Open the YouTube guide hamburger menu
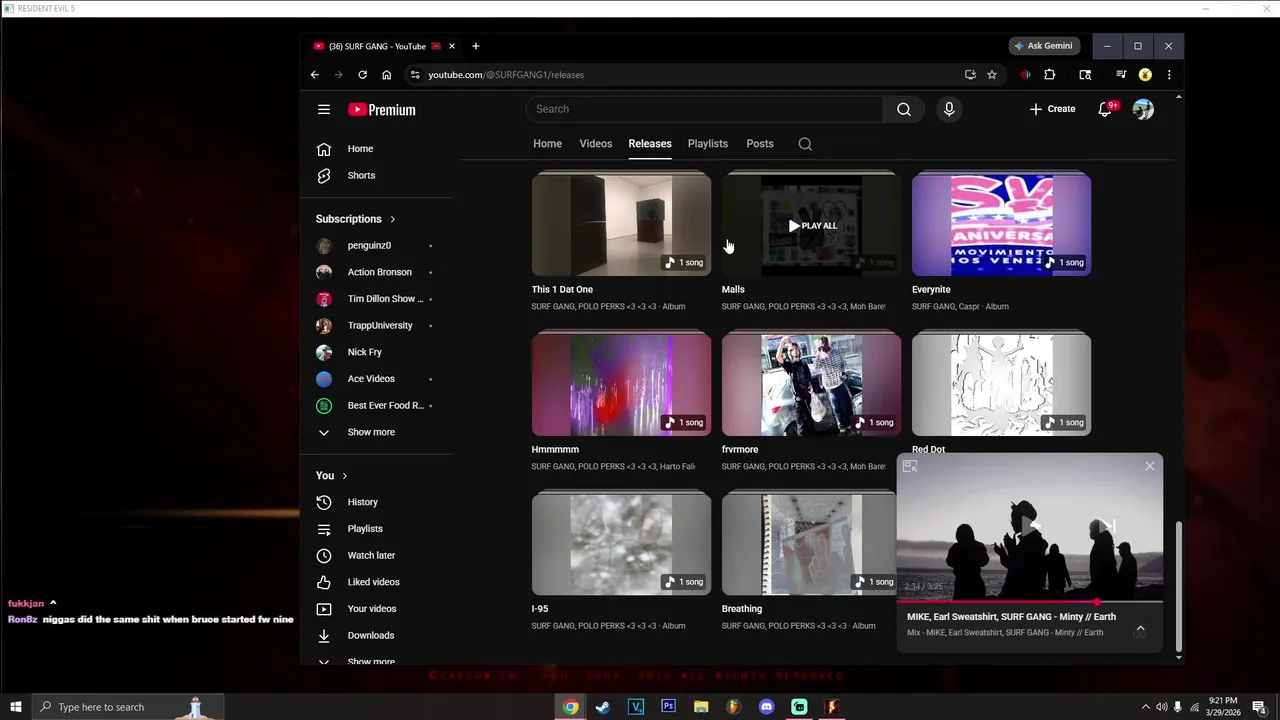 [324, 110]
